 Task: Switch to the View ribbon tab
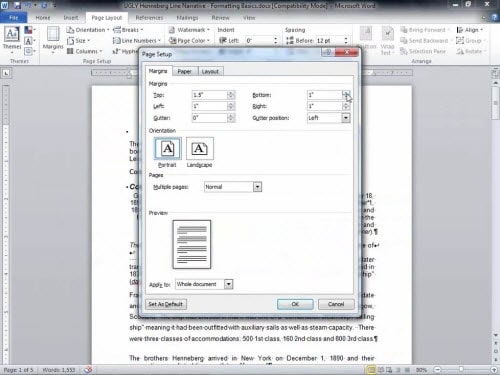pos(249,18)
